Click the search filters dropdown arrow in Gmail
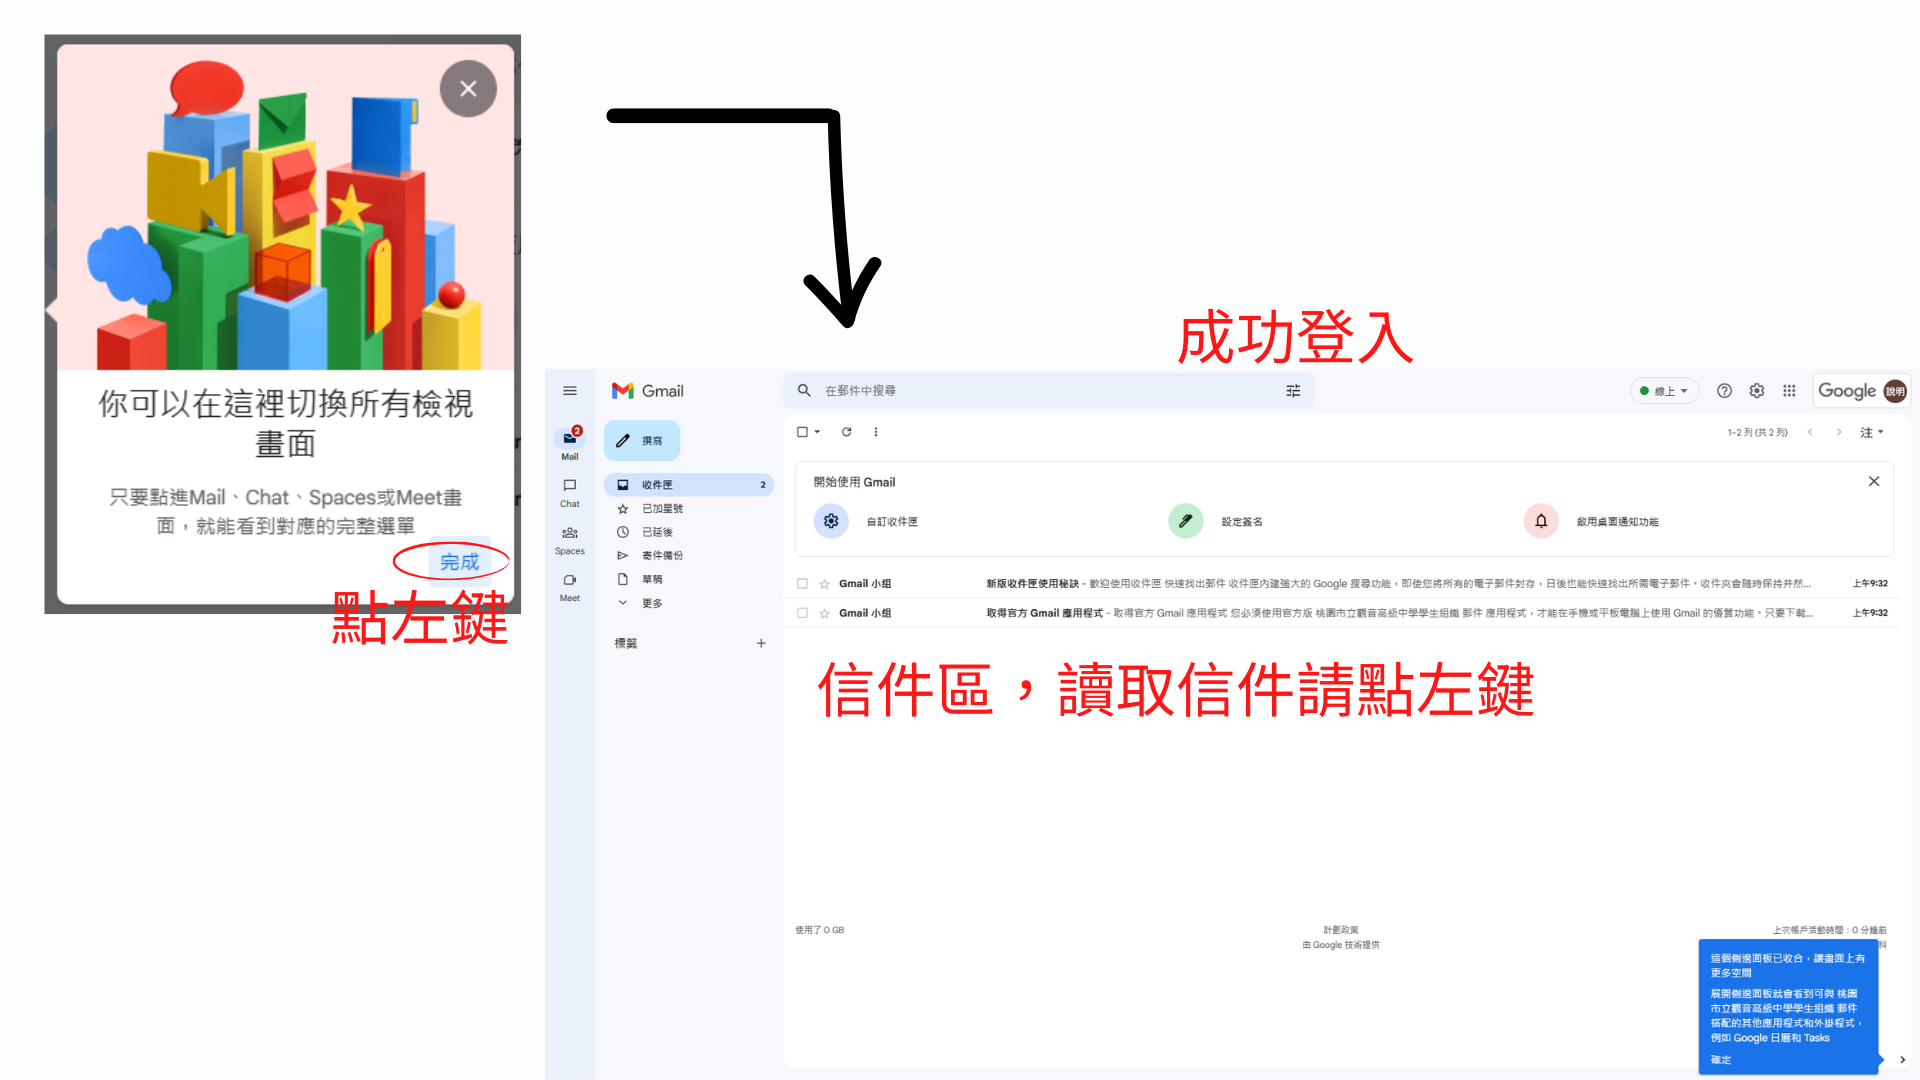This screenshot has width=1920, height=1080. coord(1294,389)
